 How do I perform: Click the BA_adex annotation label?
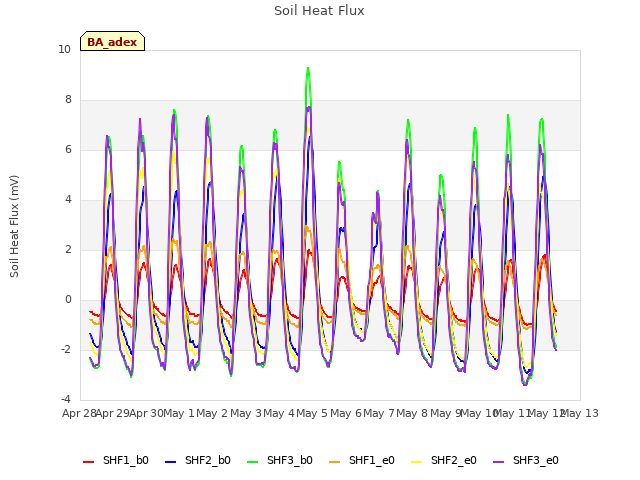112,42
